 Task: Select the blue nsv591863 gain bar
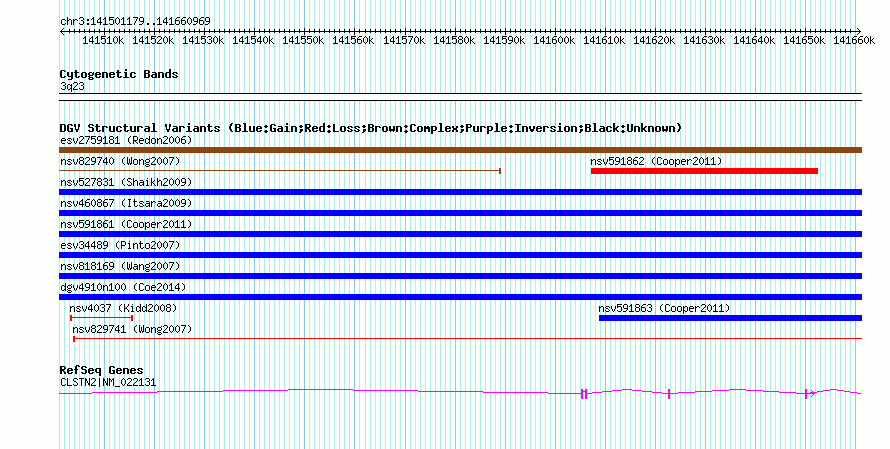tap(731, 318)
